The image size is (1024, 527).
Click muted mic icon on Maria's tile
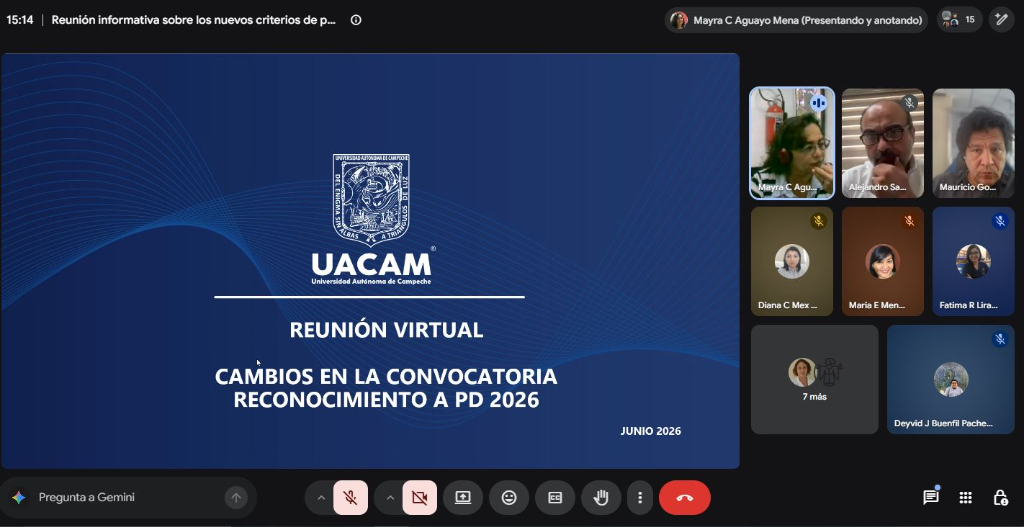(x=908, y=221)
